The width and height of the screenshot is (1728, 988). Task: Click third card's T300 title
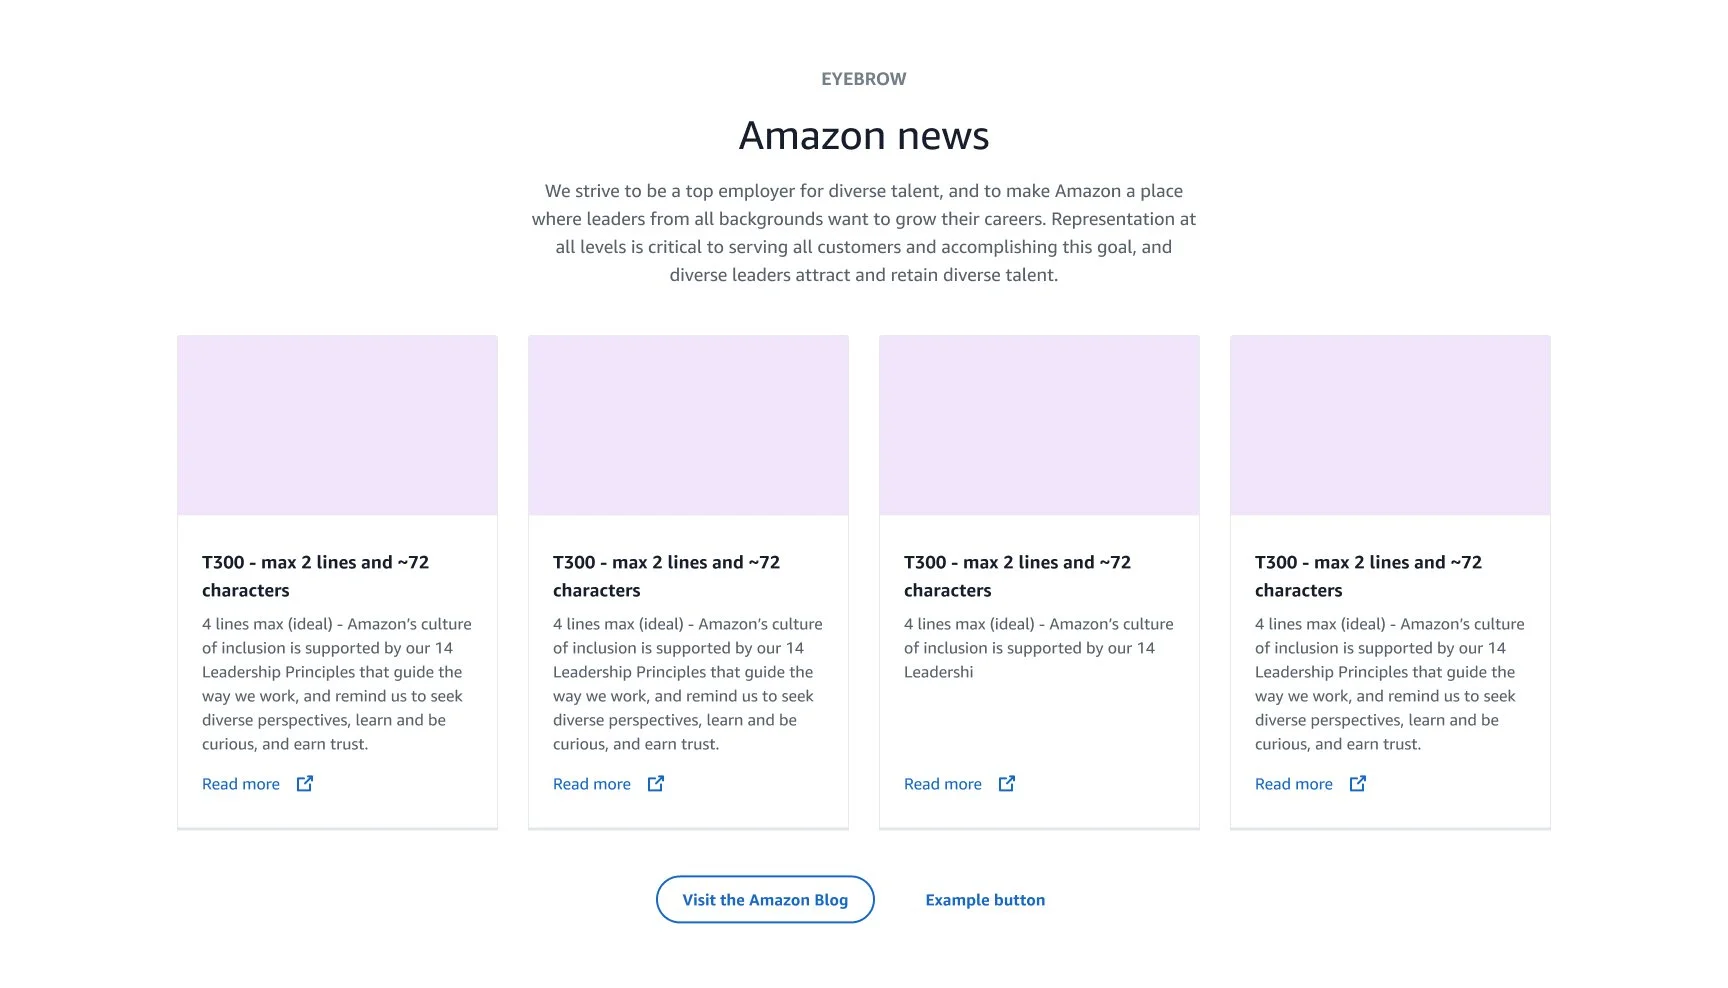tap(1017, 576)
